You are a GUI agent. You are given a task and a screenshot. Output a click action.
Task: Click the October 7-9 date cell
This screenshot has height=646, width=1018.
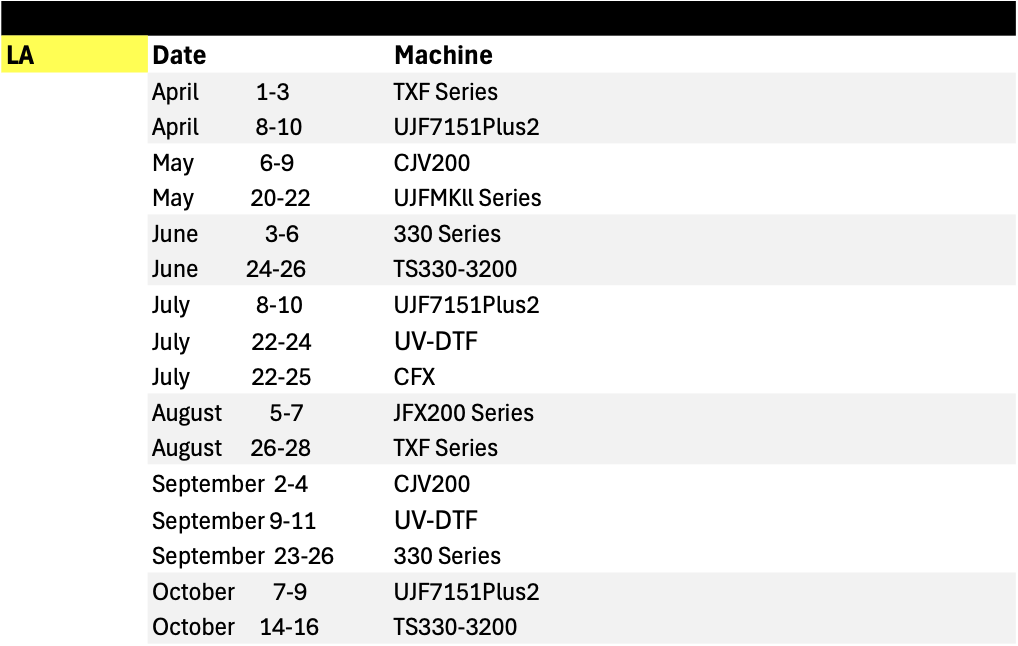(230, 591)
